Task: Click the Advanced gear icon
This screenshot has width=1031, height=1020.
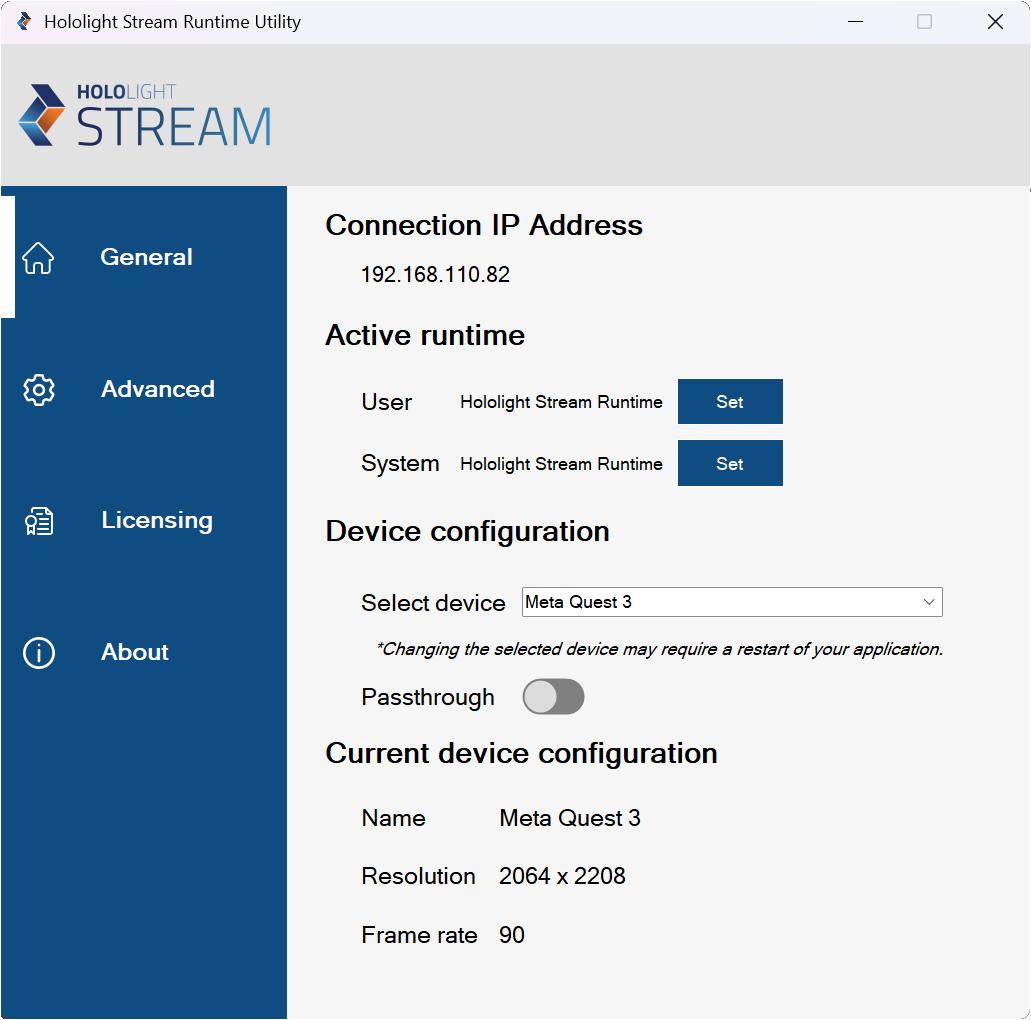Action: [x=39, y=390]
